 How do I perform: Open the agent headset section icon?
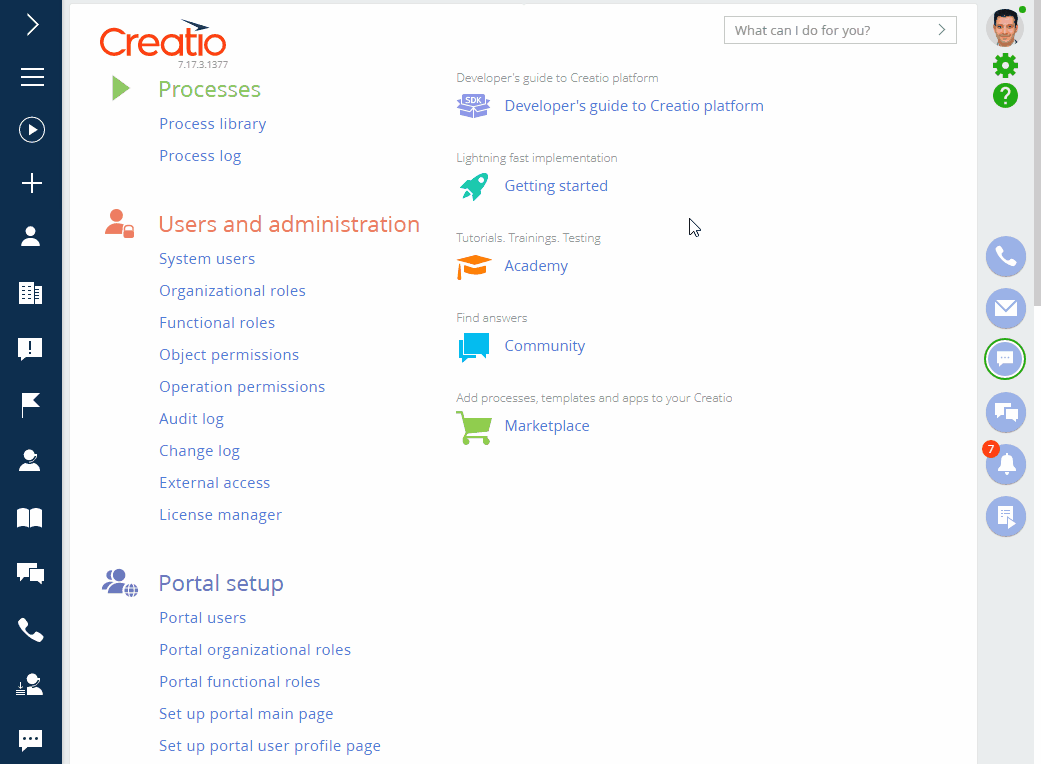31,461
